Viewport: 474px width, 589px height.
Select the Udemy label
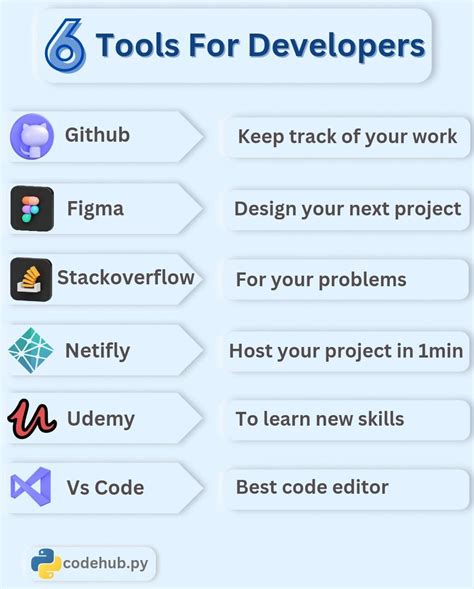click(x=101, y=419)
